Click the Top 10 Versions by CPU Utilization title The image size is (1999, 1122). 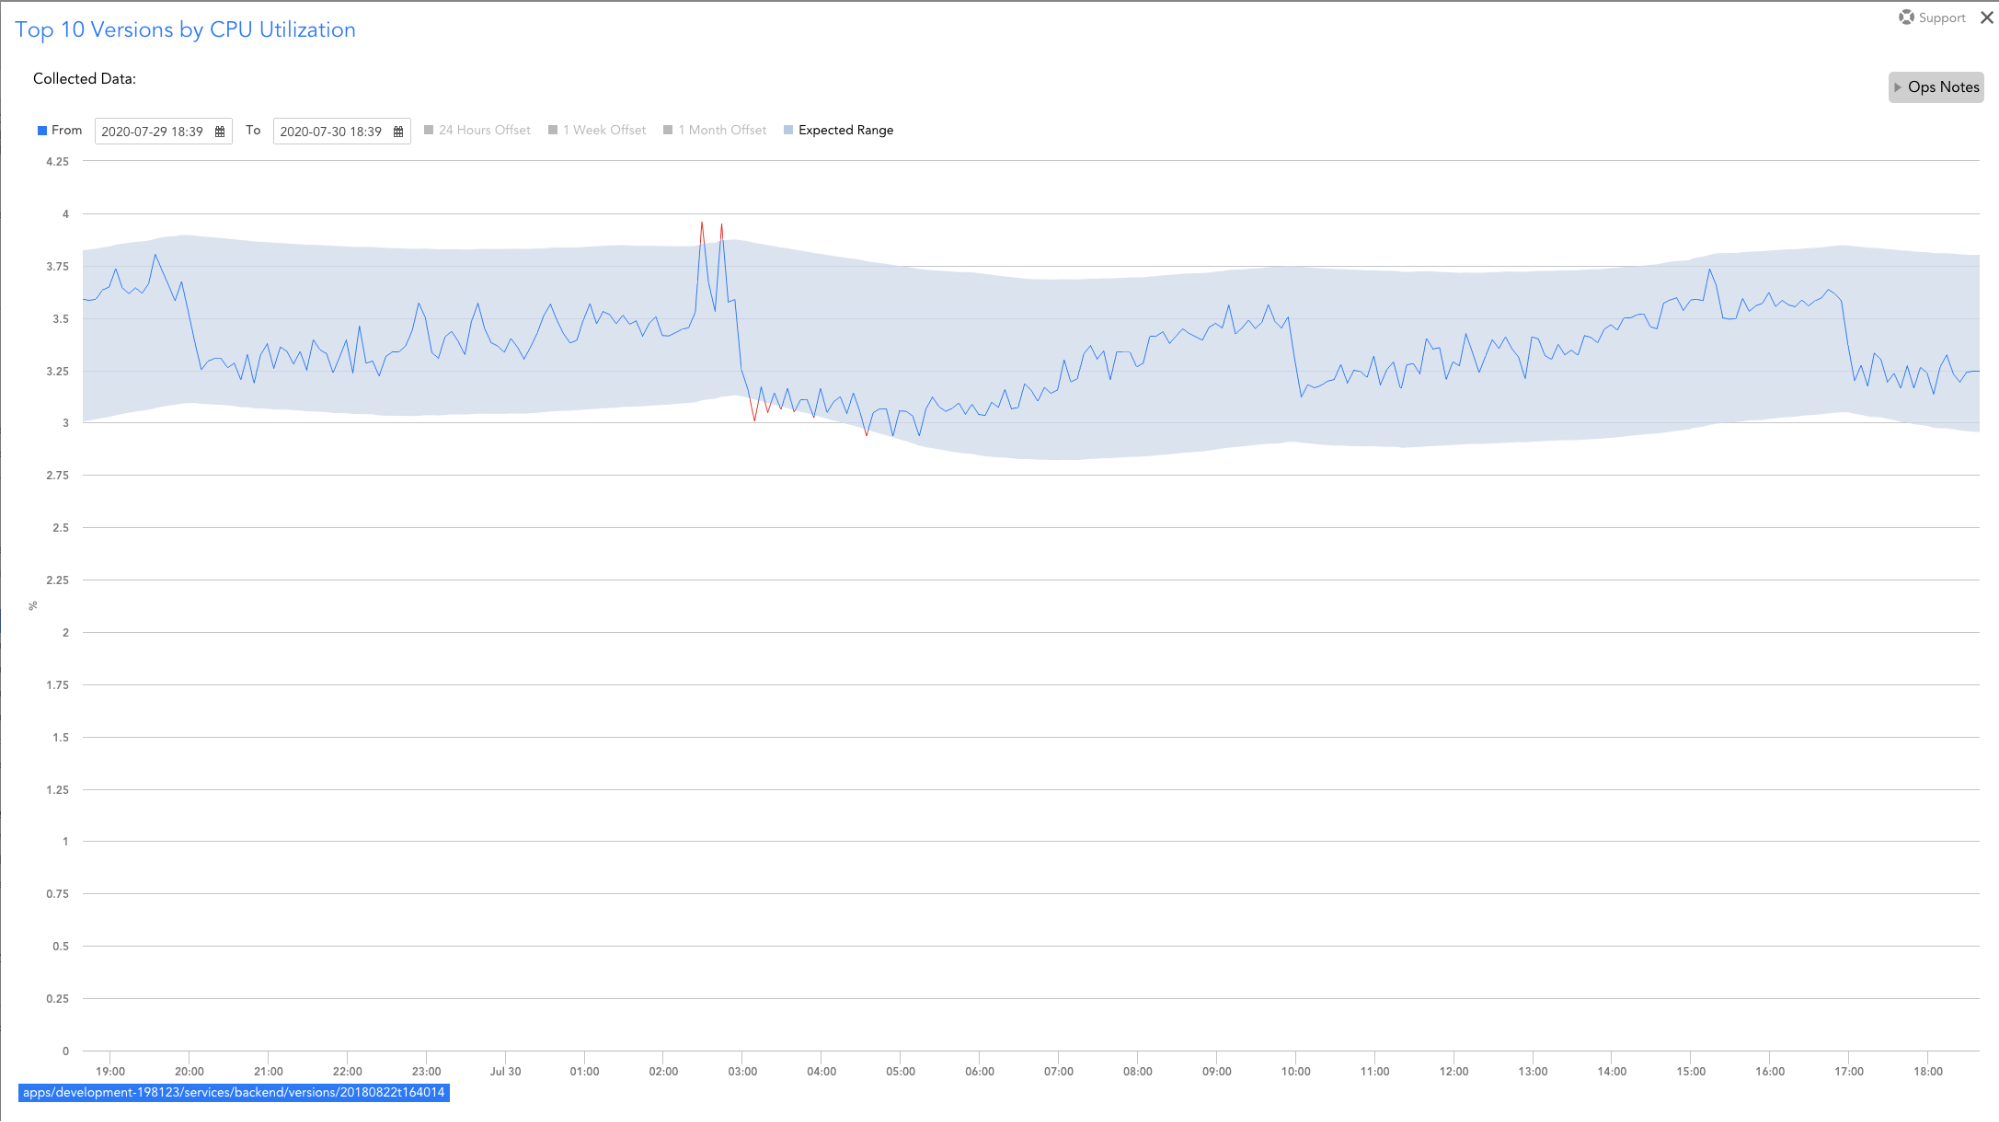pyautogui.click(x=185, y=30)
